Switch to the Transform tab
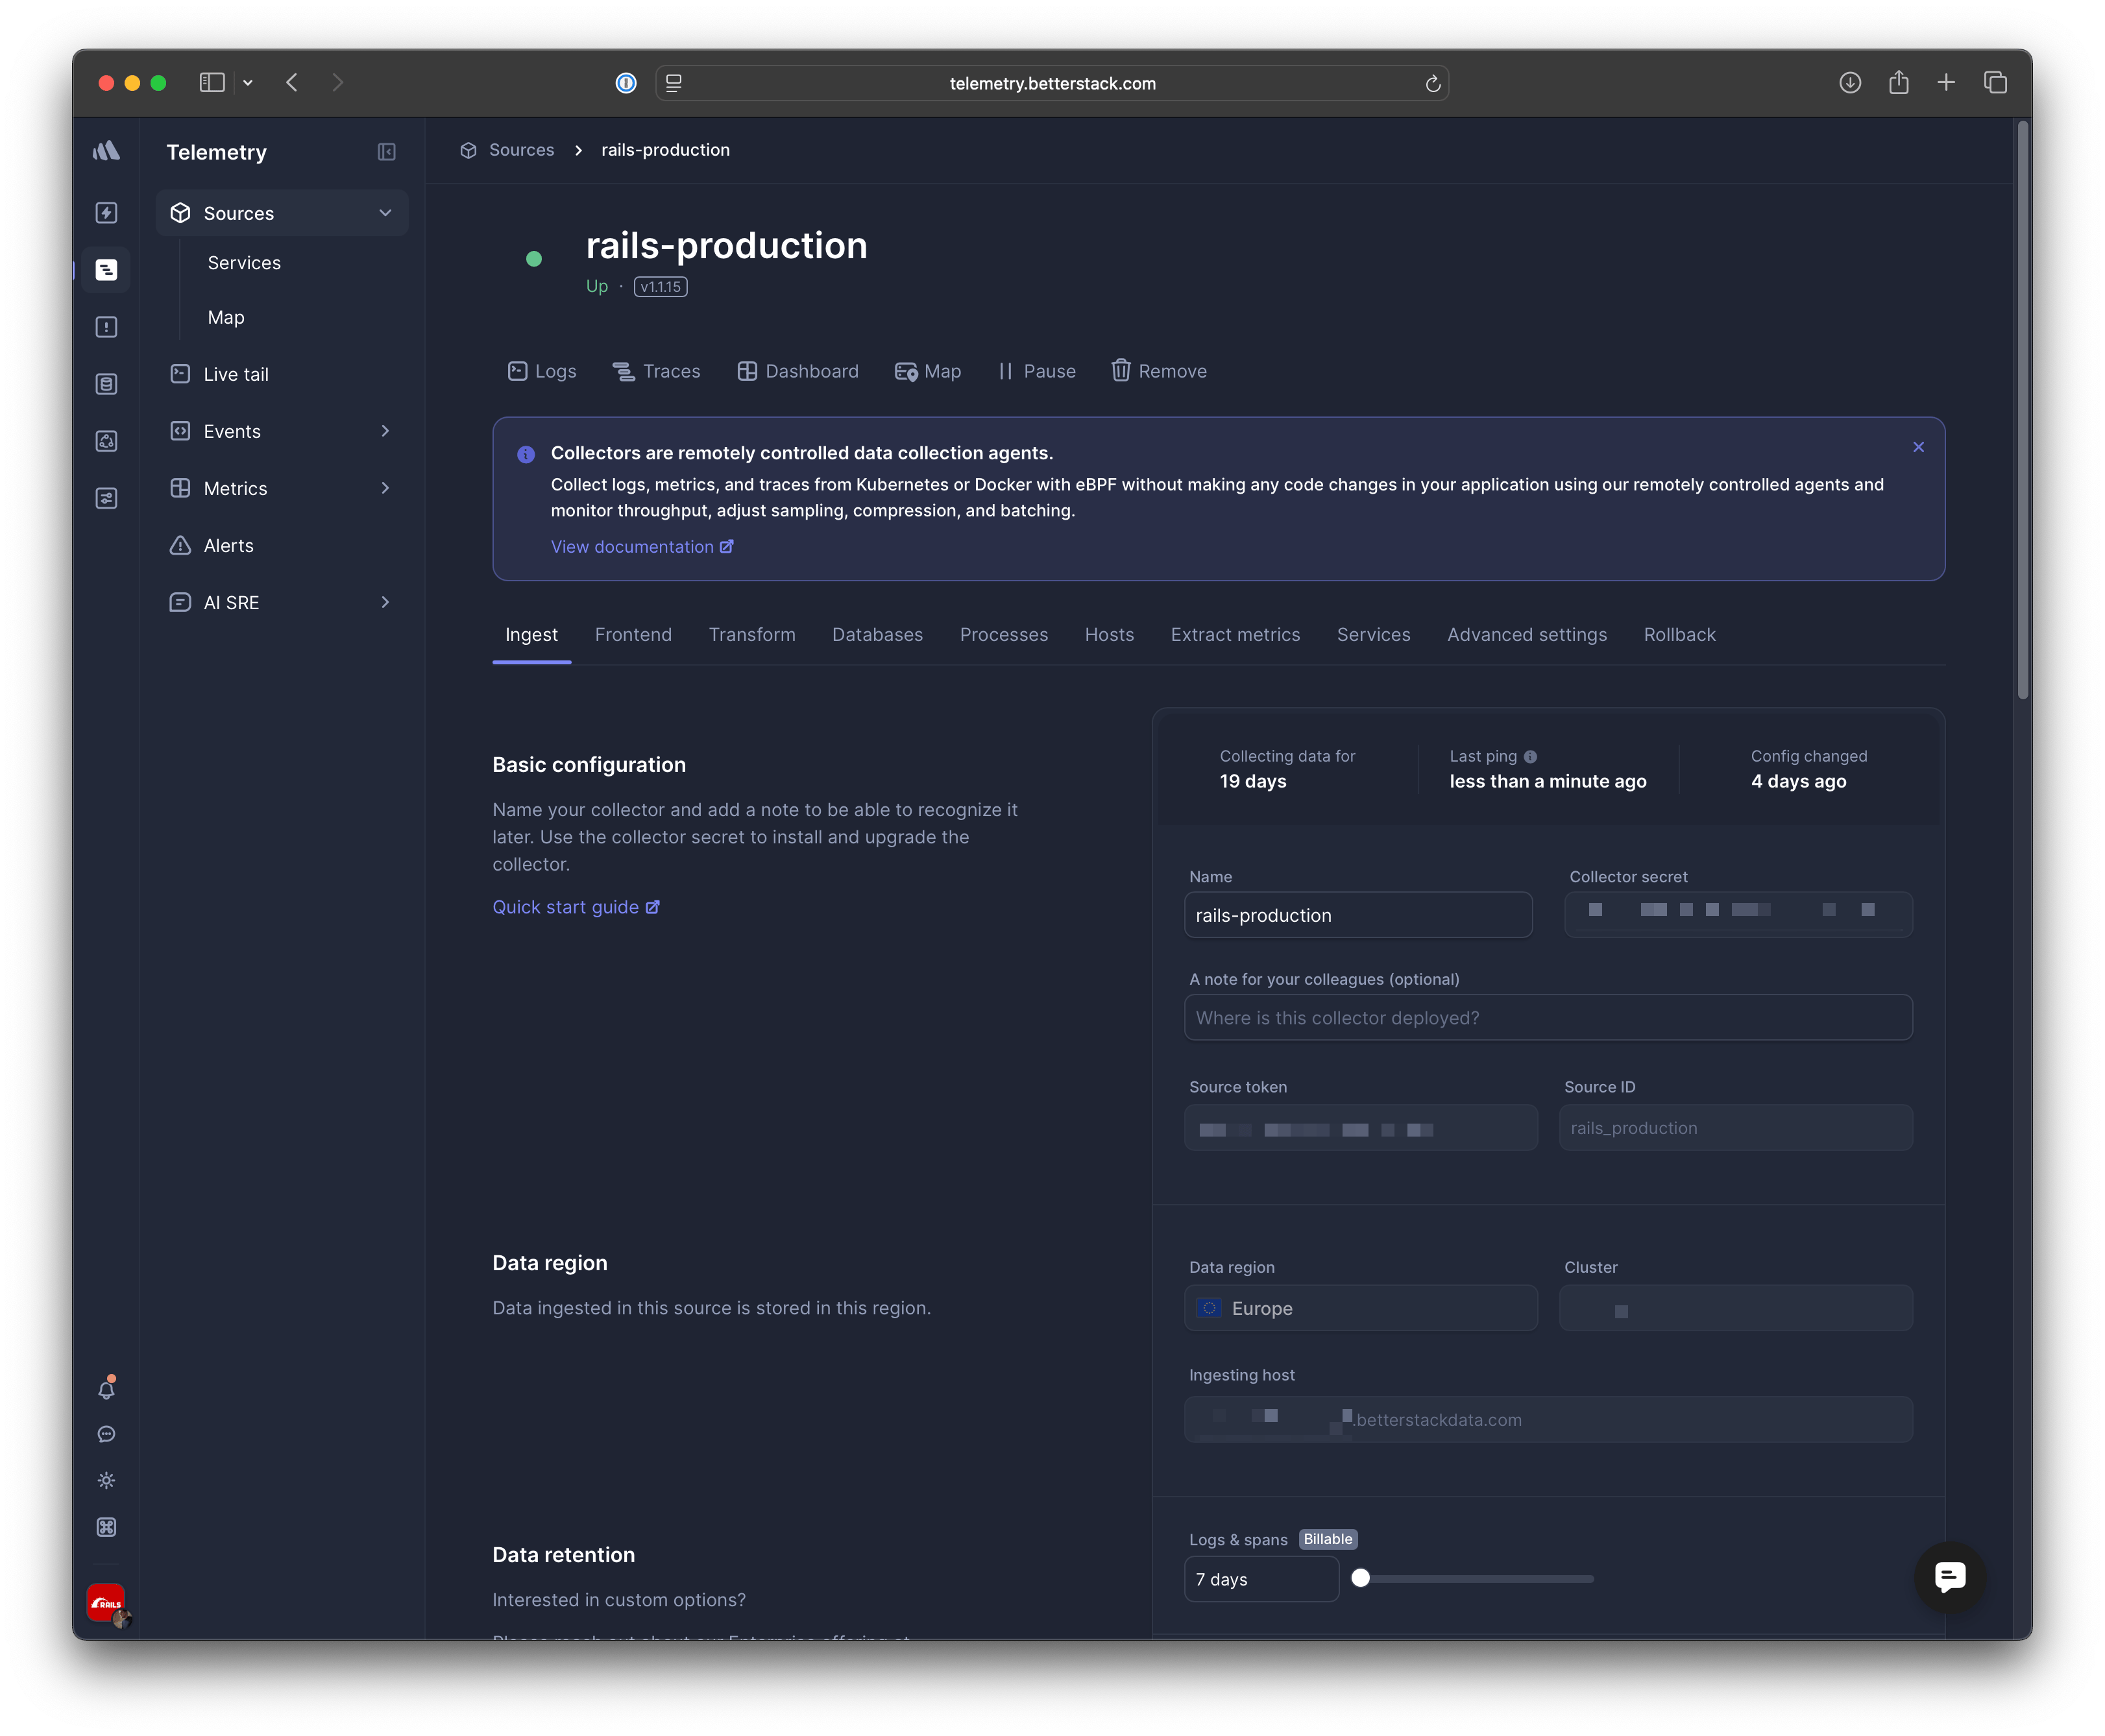Viewport: 2105px width, 1736px height. (752, 635)
